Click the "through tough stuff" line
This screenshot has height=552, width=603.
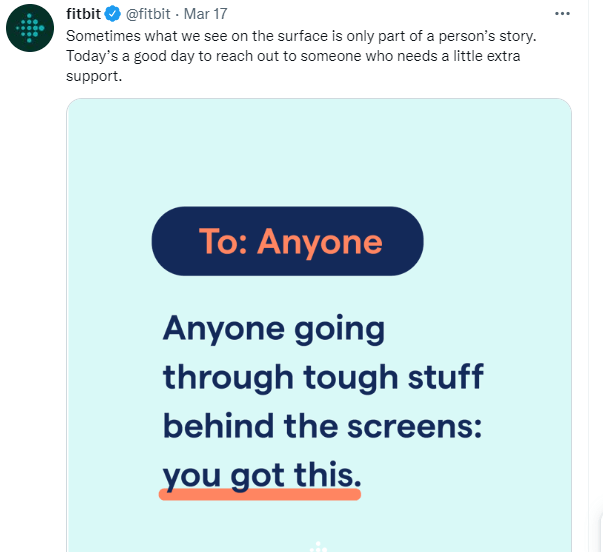tap(322, 377)
